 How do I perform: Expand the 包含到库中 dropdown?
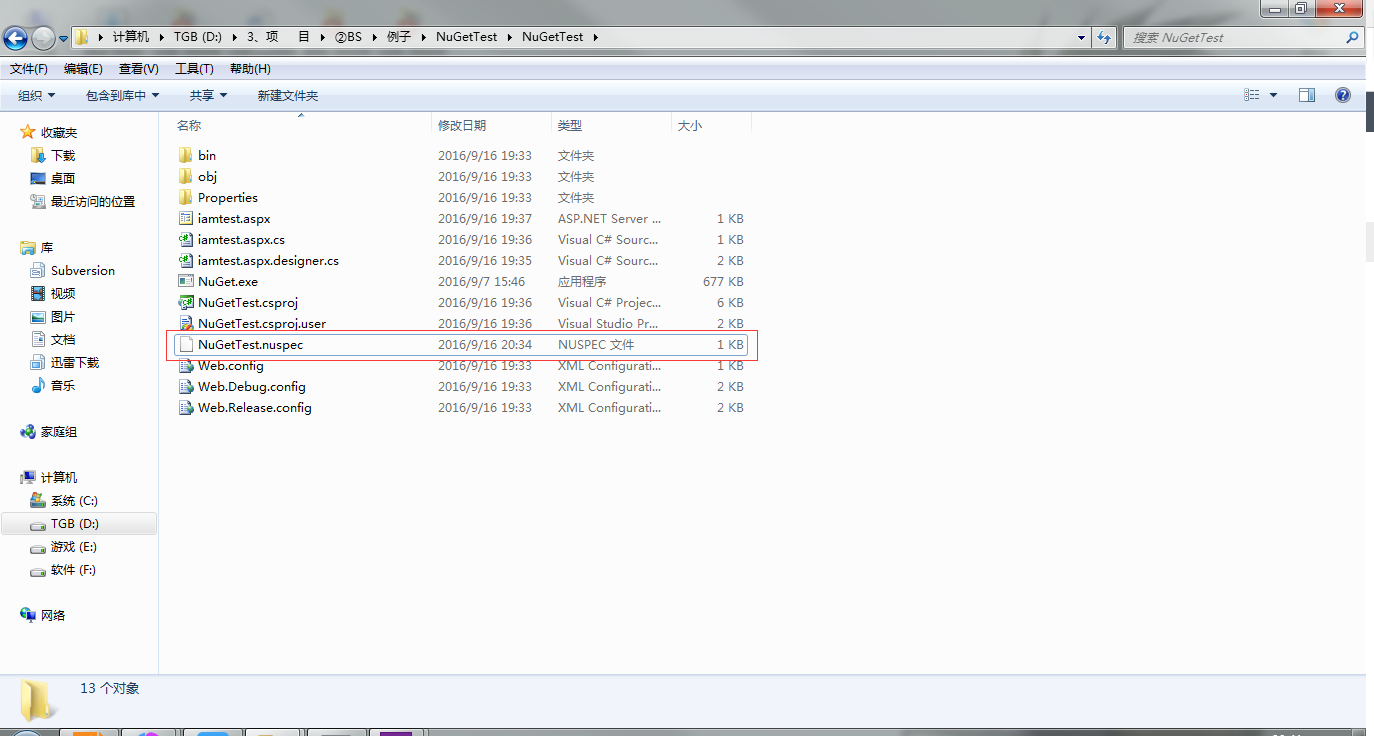[x=123, y=95]
